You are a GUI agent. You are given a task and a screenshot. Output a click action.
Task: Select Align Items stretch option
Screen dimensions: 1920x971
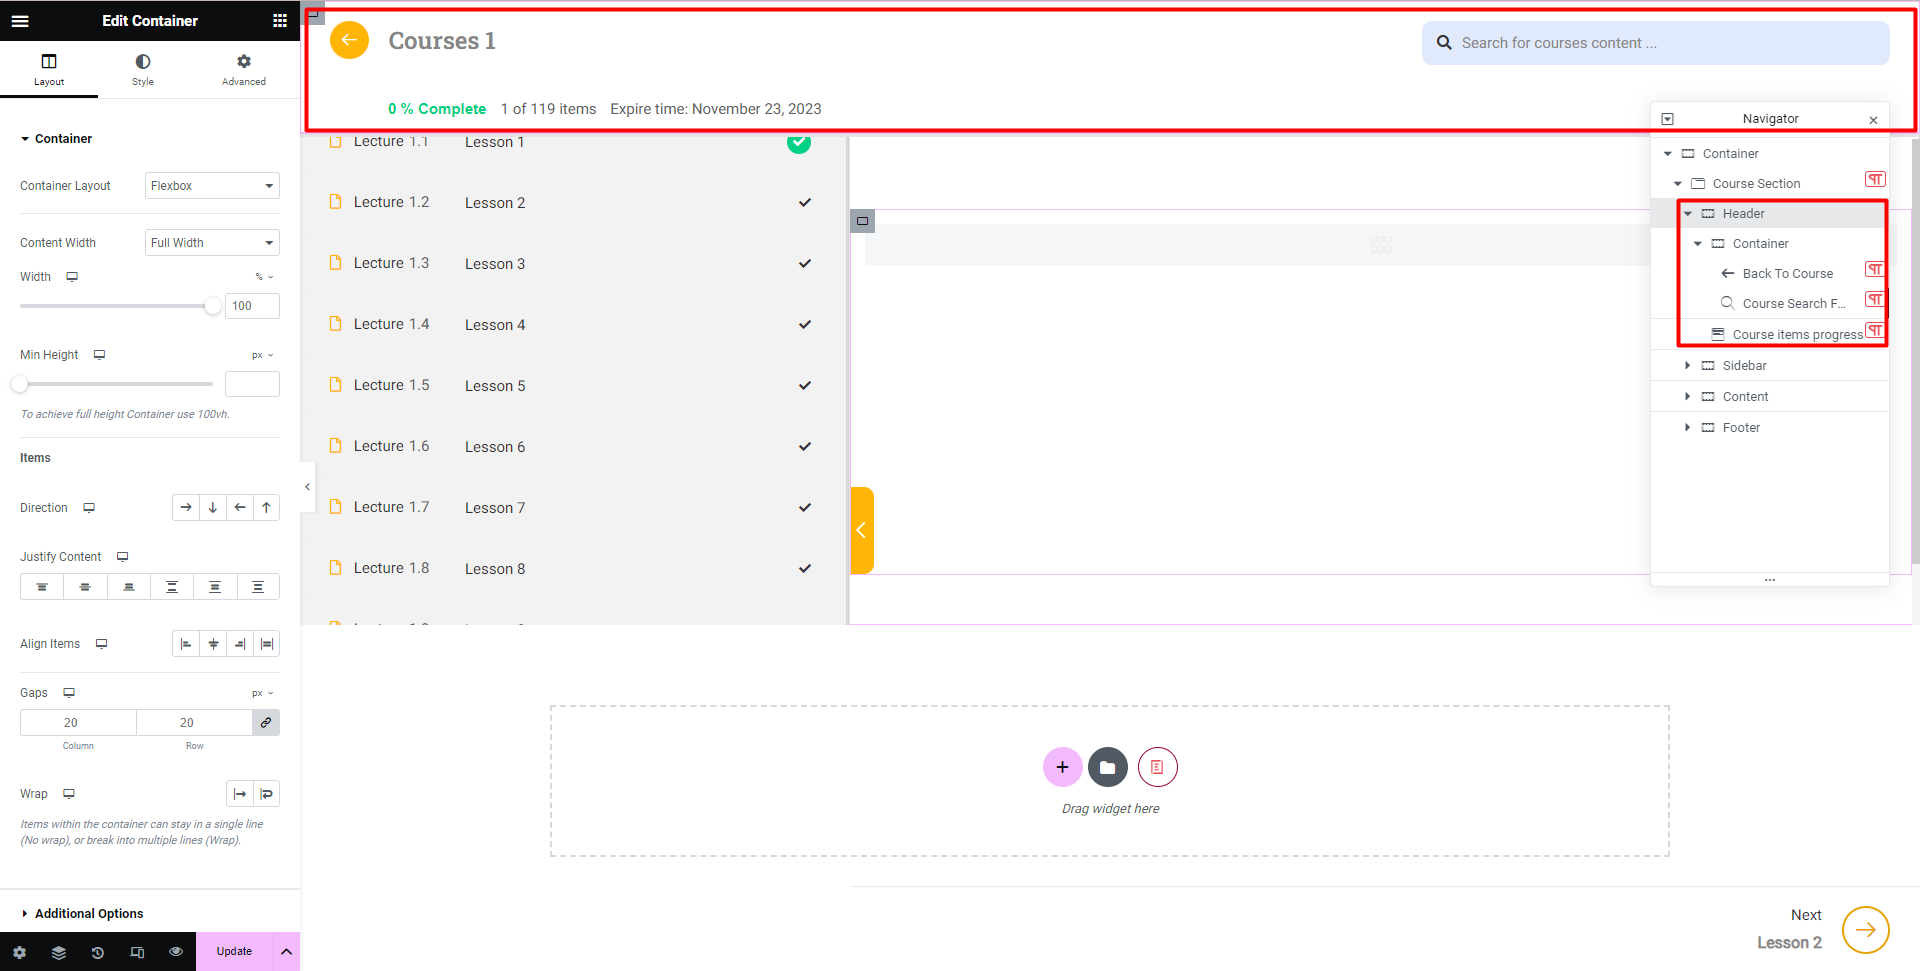click(x=267, y=645)
